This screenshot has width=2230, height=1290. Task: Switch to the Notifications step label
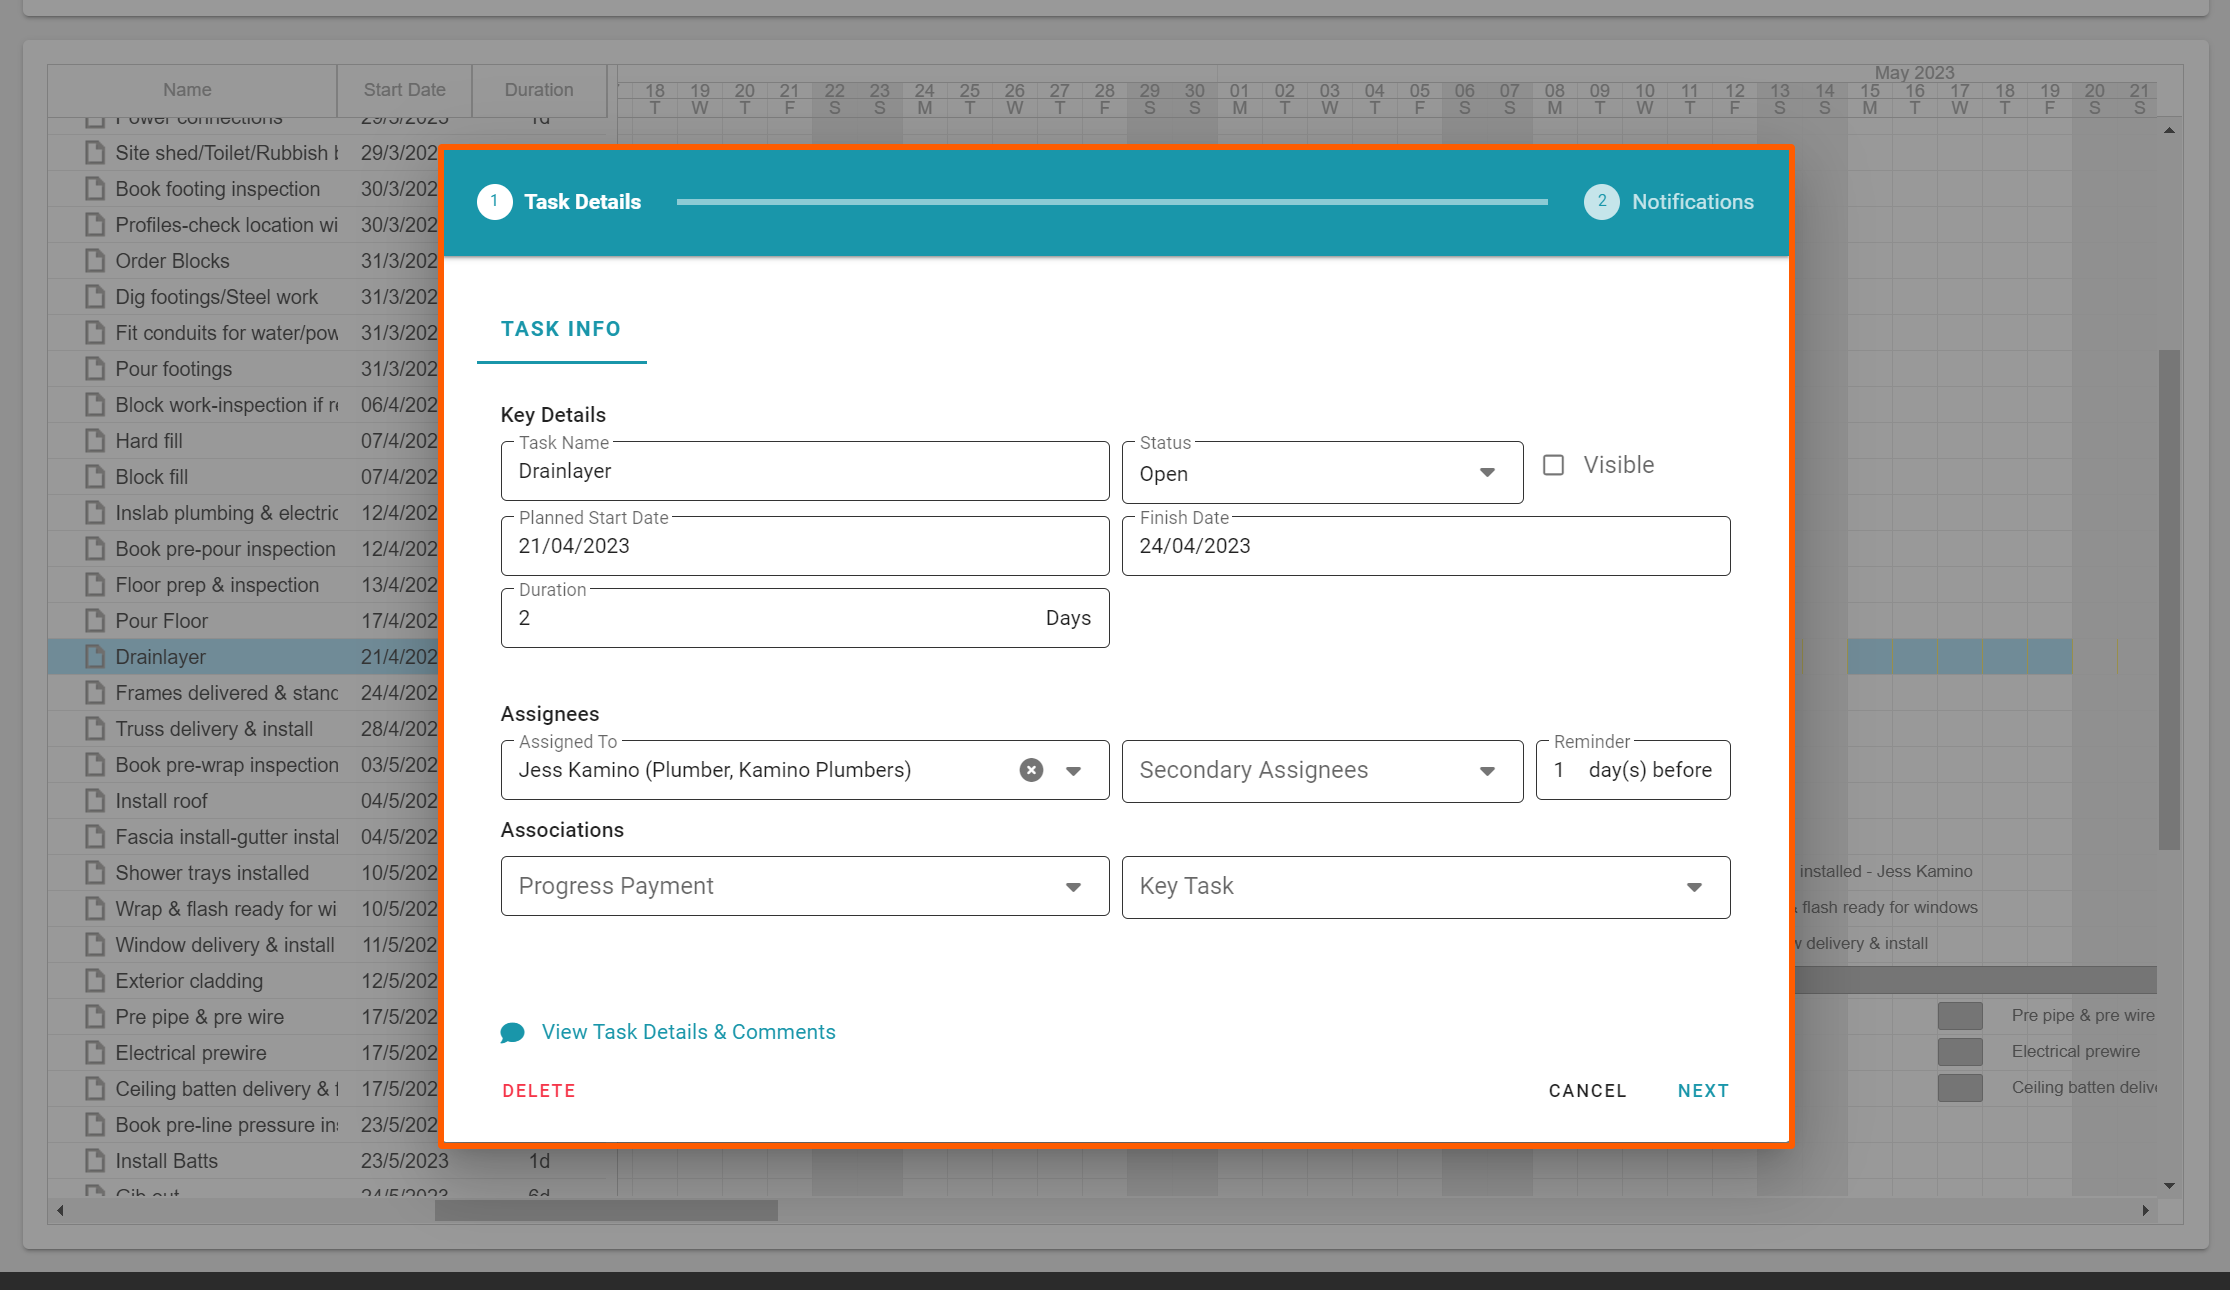tap(1692, 202)
